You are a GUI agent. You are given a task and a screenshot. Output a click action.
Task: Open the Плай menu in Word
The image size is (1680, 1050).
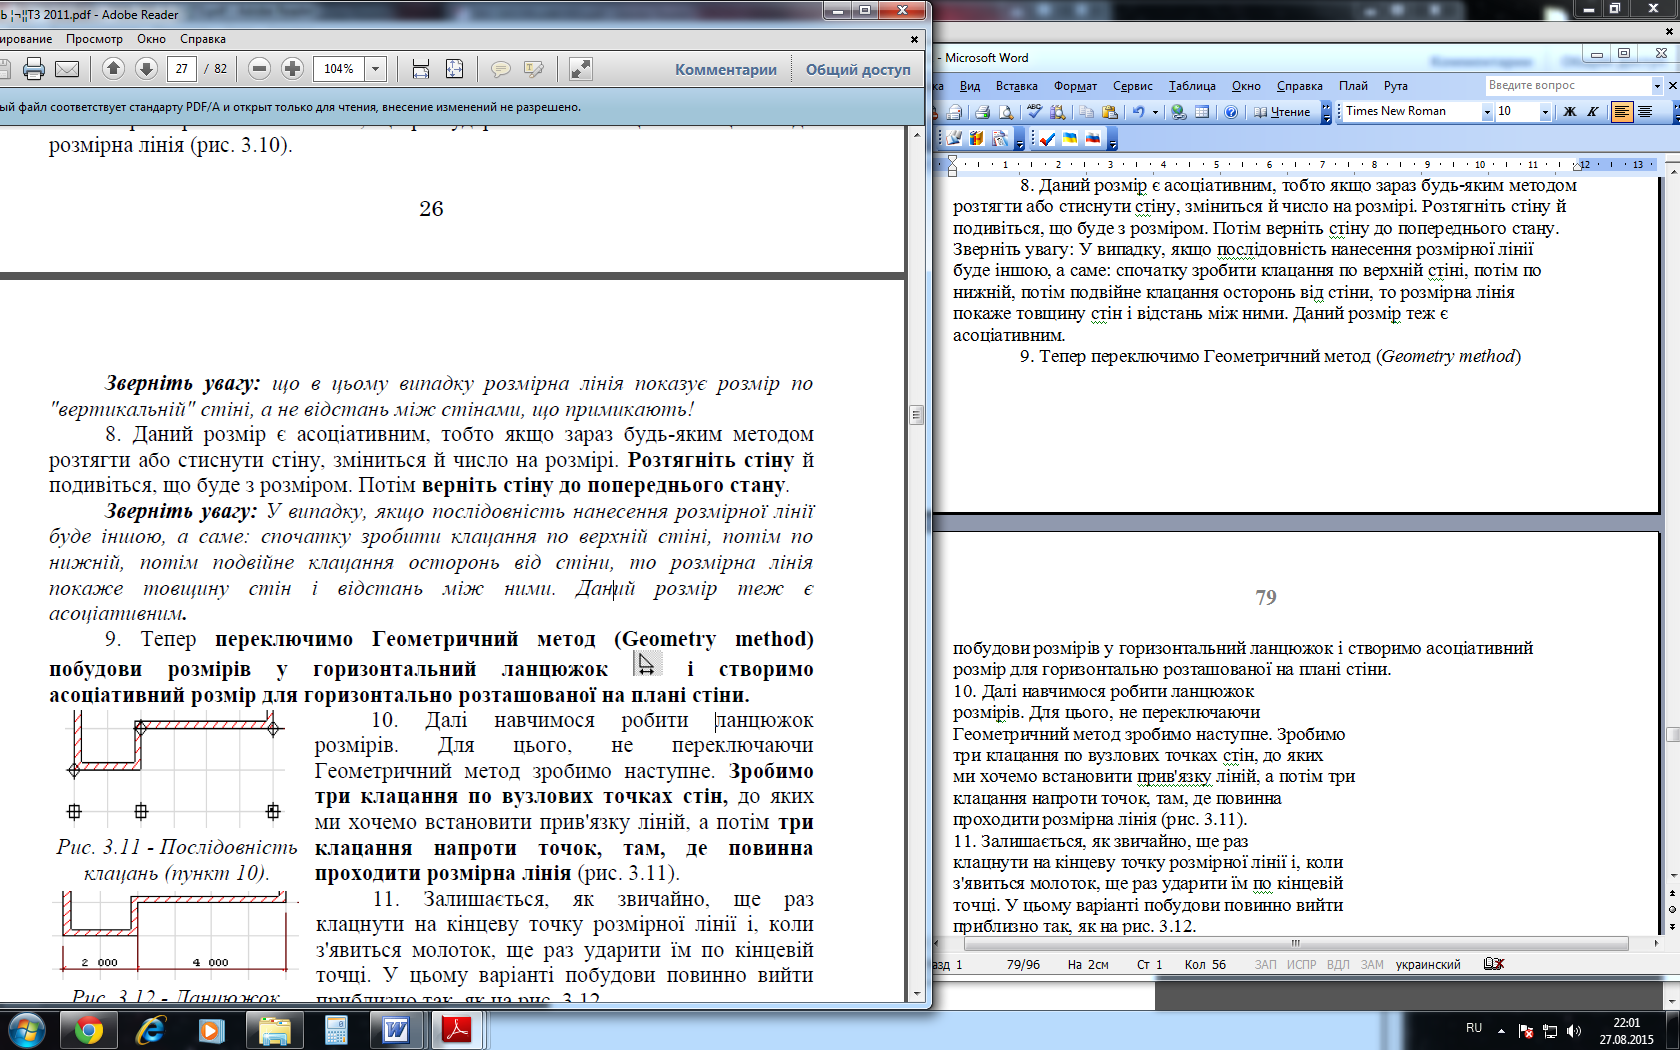pos(1353,86)
